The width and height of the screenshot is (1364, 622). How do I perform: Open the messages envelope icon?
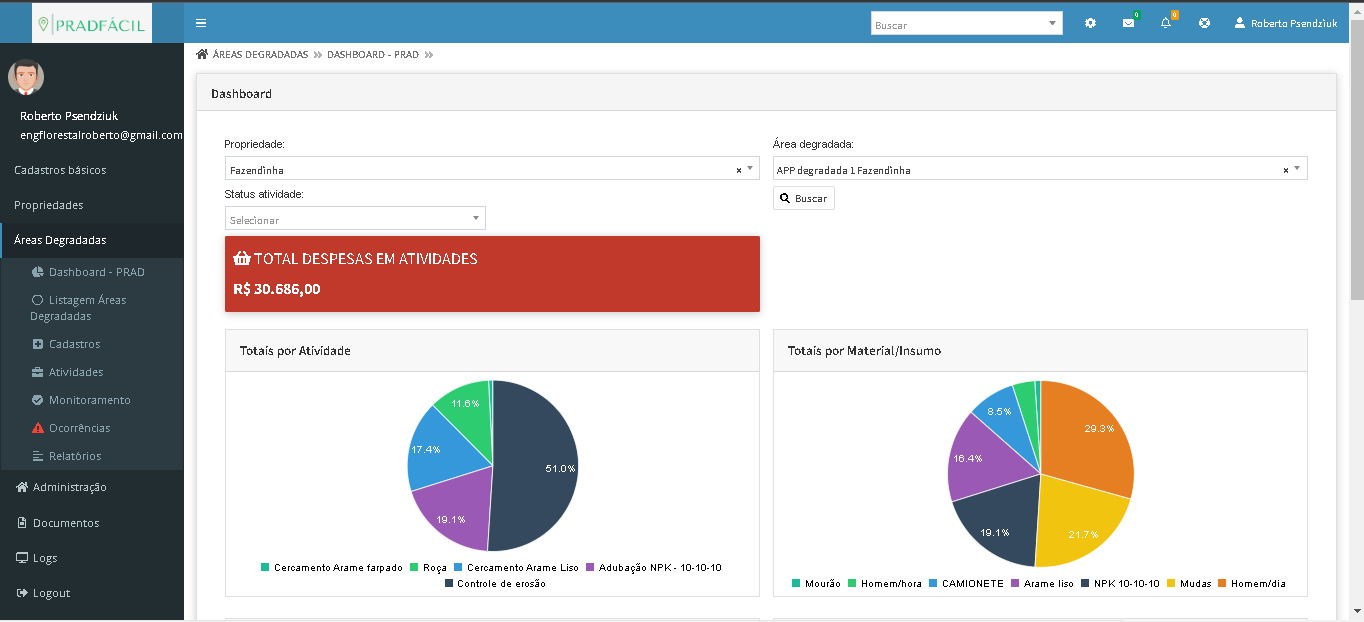point(1128,23)
